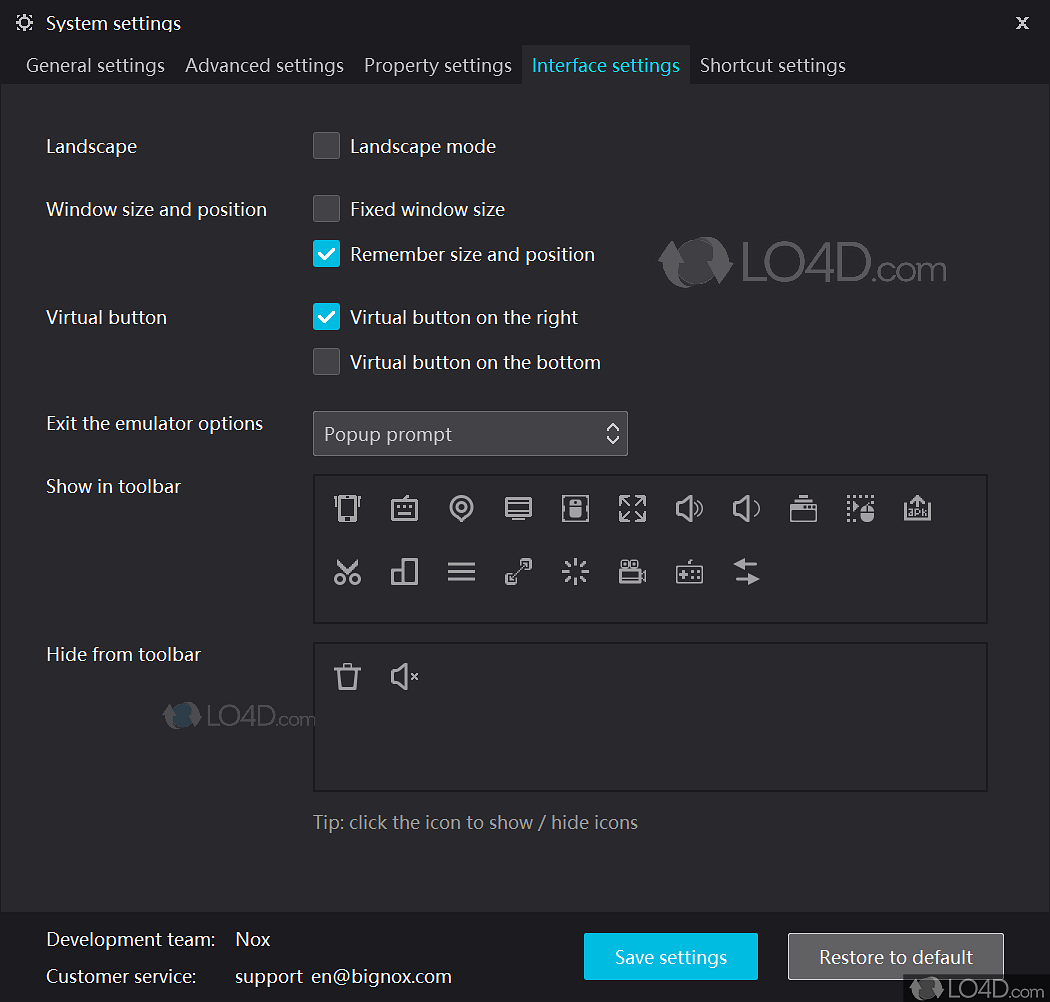Click the 'Exit the emulator options' label

click(155, 423)
